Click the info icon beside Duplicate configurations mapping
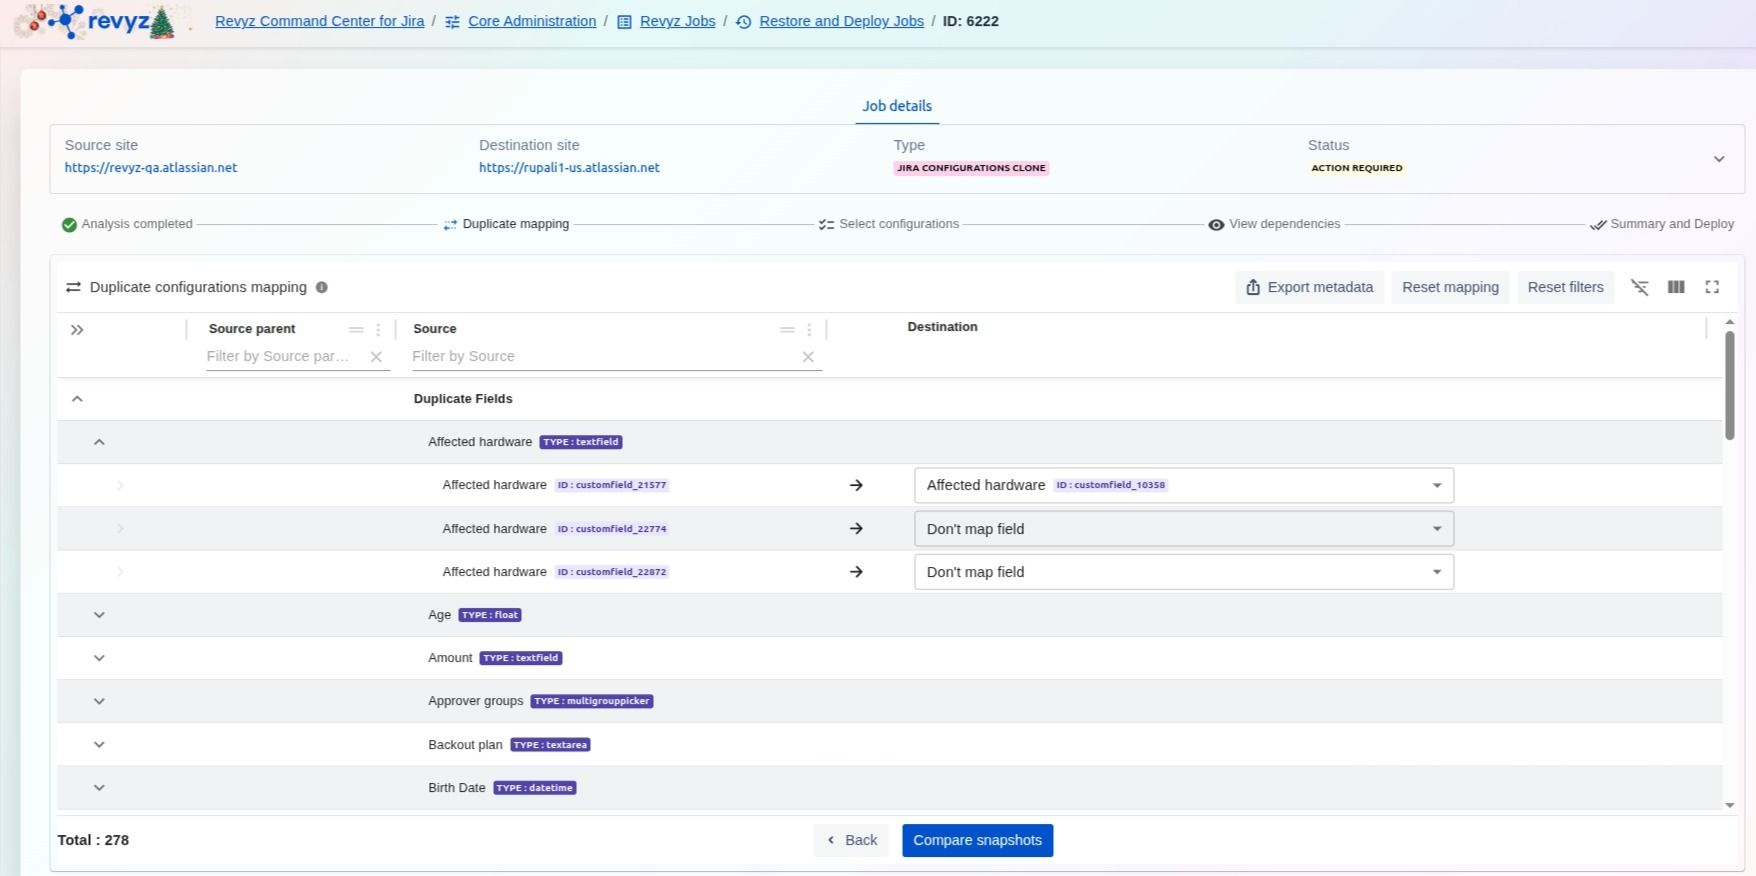The height and width of the screenshot is (876, 1756). point(321,287)
